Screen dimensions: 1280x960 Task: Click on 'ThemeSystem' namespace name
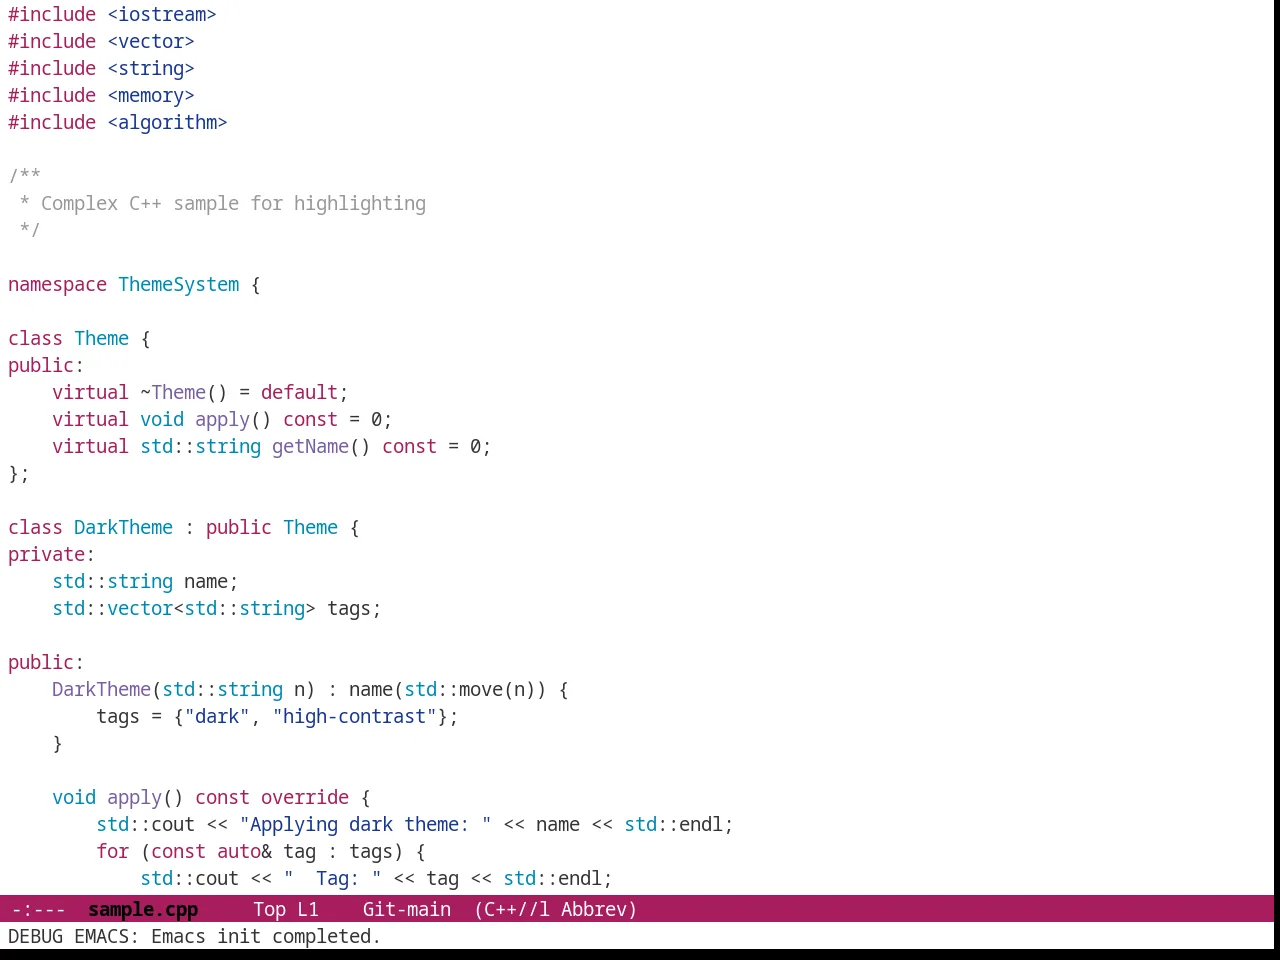click(x=179, y=284)
